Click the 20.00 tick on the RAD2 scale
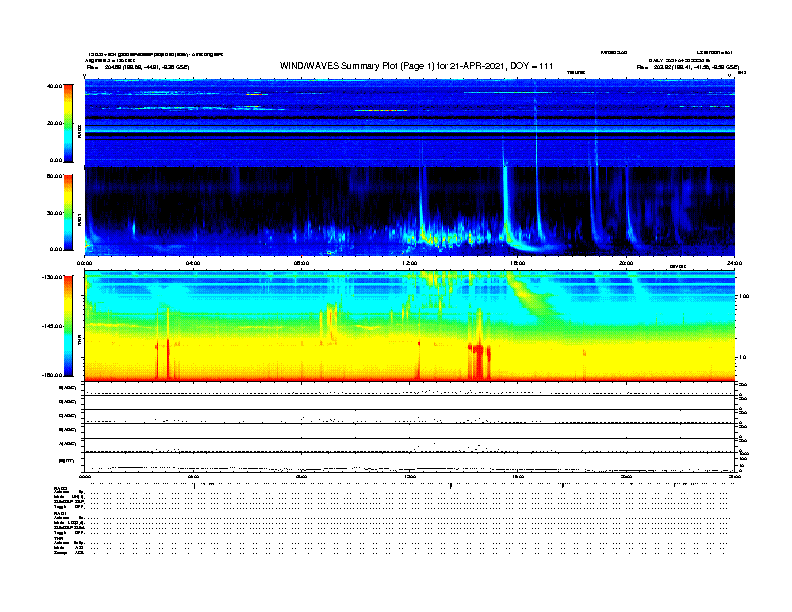The width and height of the screenshot is (792, 612). [54, 123]
